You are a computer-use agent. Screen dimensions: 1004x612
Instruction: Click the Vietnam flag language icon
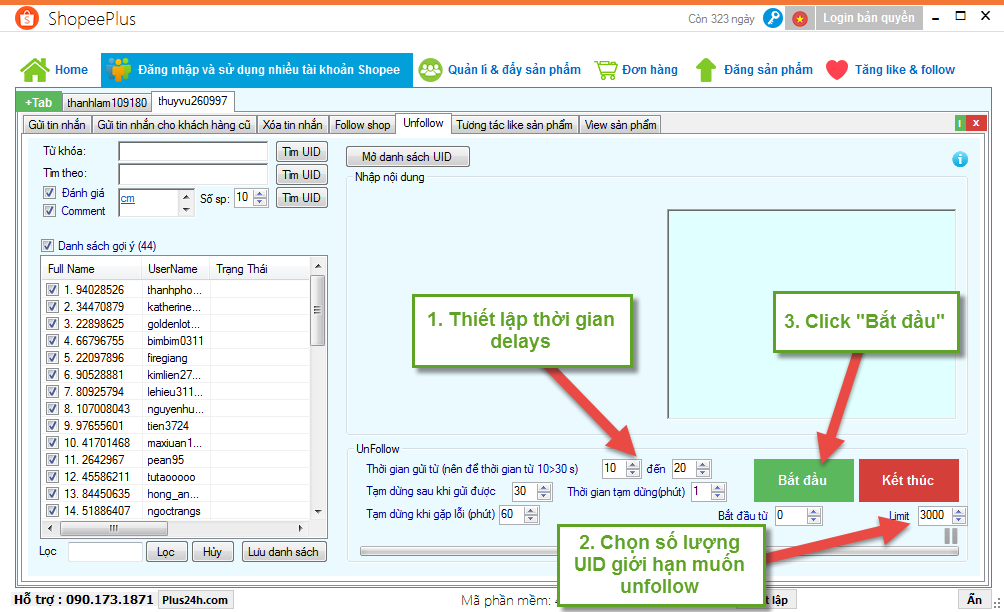pos(800,18)
